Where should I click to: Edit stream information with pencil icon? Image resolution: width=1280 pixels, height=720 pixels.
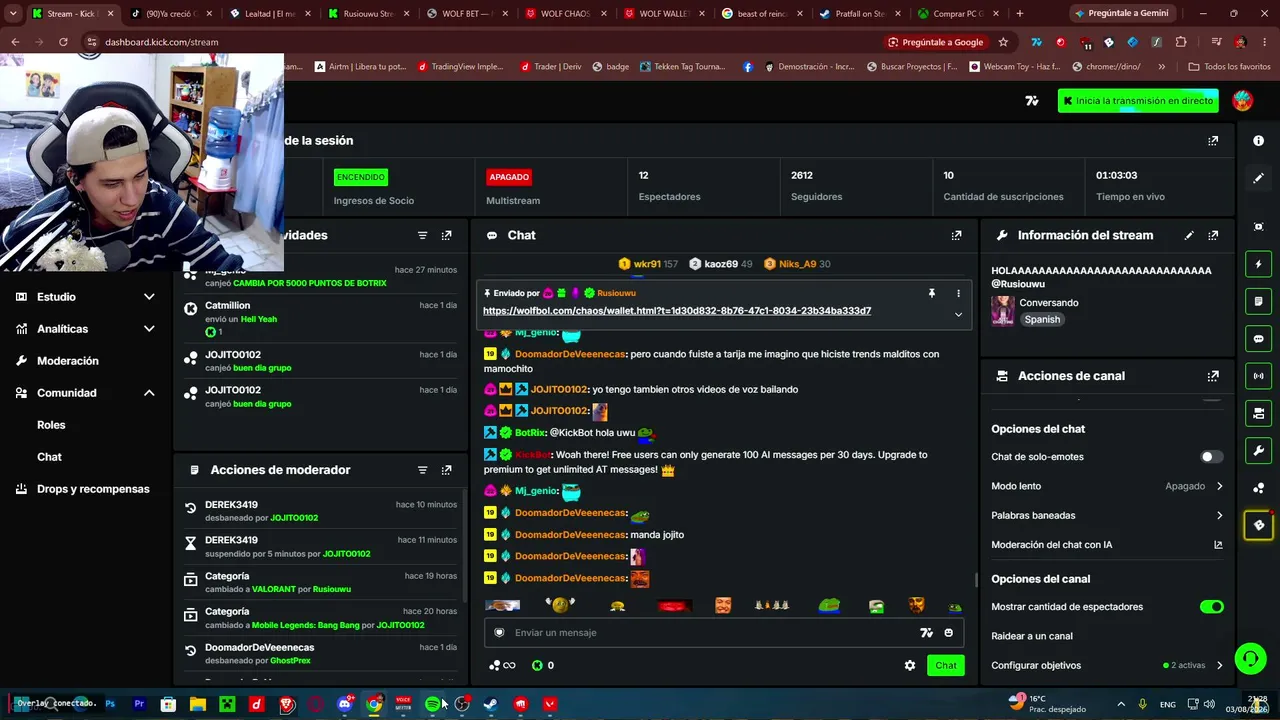tap(1189, 235)
